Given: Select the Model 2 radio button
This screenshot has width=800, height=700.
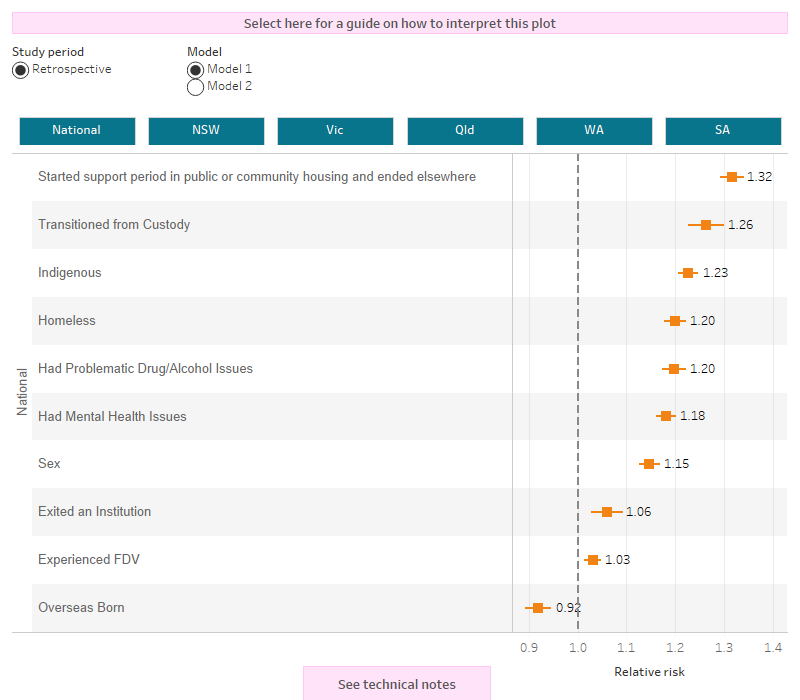Looking at the screenshot, I should point(196,87).
